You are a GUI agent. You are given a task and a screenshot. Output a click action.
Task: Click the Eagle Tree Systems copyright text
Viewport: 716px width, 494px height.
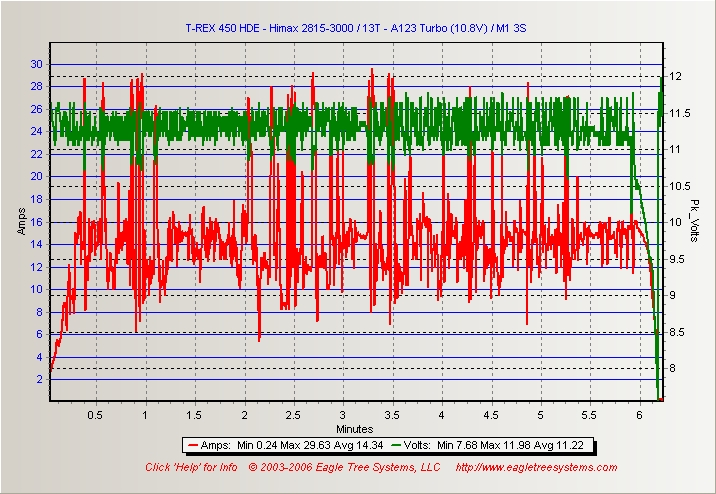(x=345, y=468)
